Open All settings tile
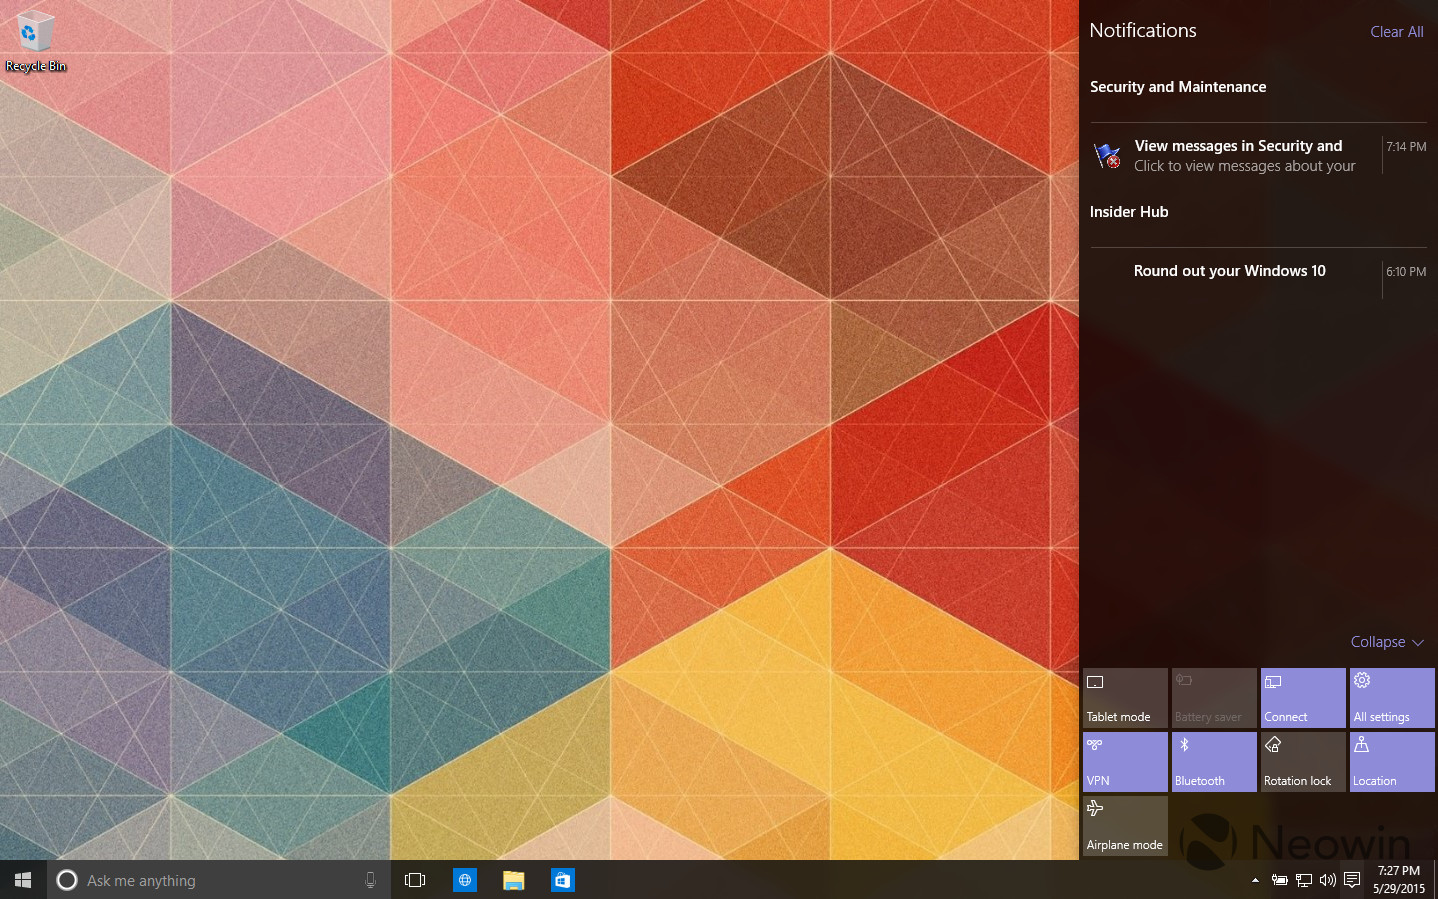This screenshot has width=1438, height=899. (1392, 698)
